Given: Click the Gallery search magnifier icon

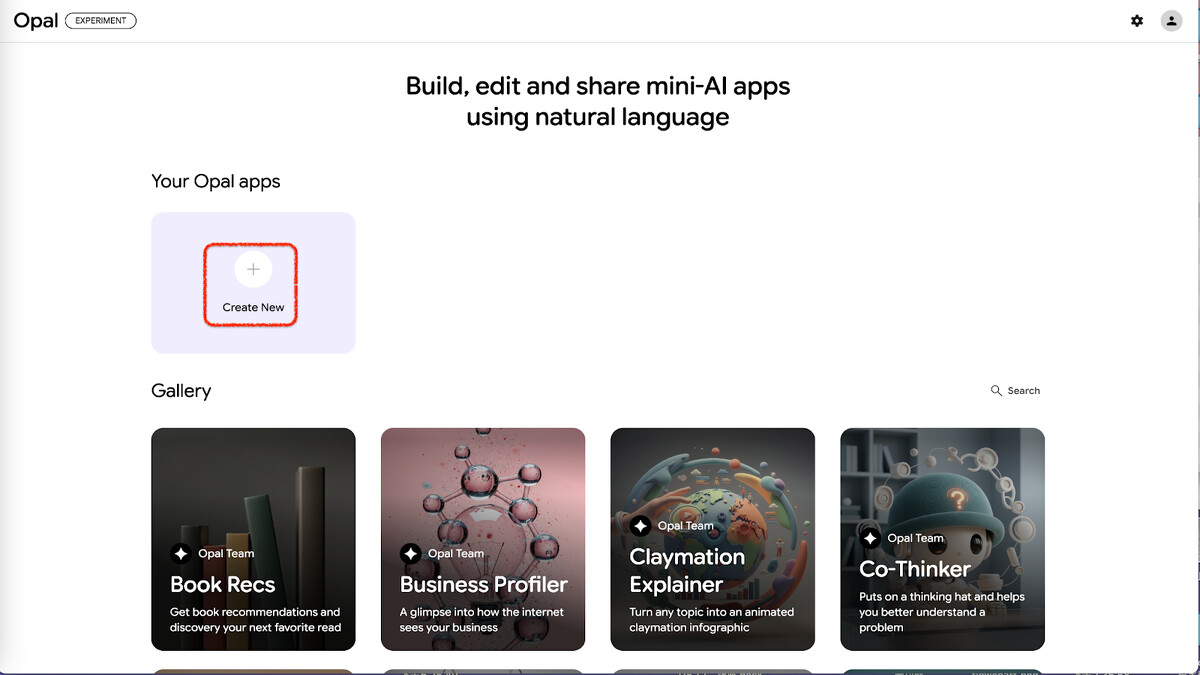Looking at the screenshot, I should click(996, 391).
